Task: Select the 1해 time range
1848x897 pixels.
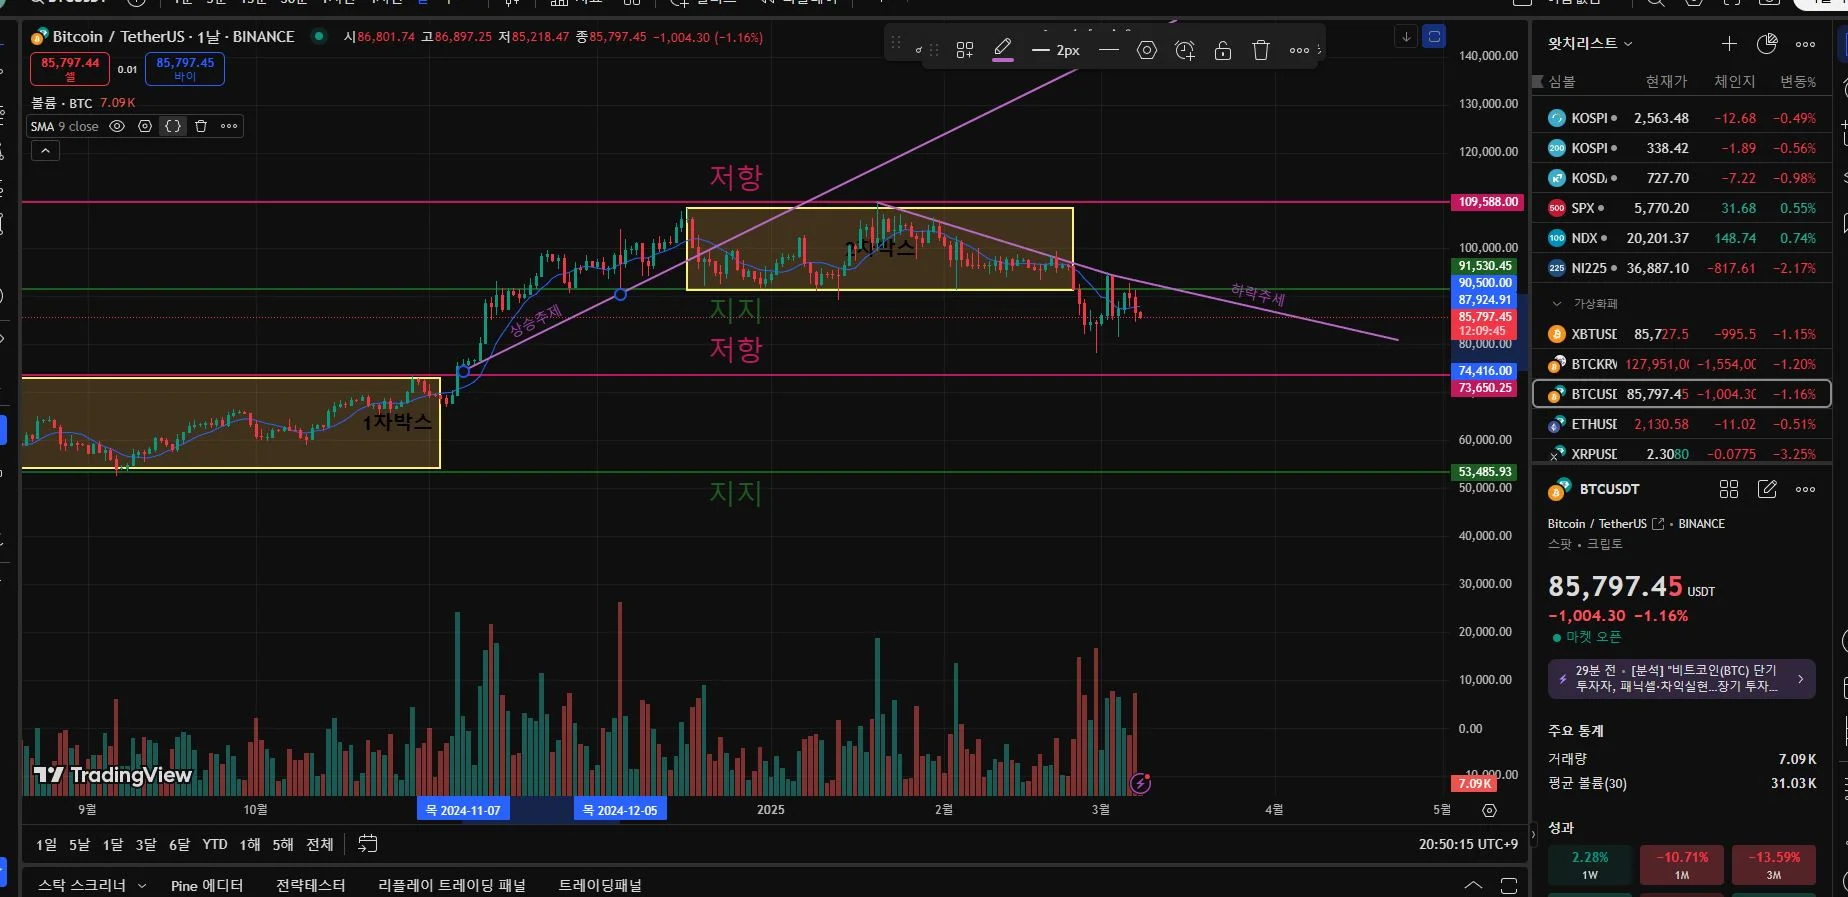Action: (250, 845)
